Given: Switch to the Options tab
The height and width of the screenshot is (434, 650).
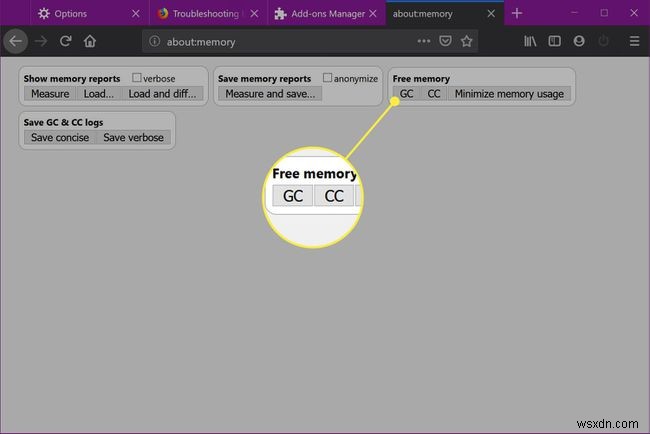Looking at the screenshot, I should pyautogui.click(x=89, y=14).
